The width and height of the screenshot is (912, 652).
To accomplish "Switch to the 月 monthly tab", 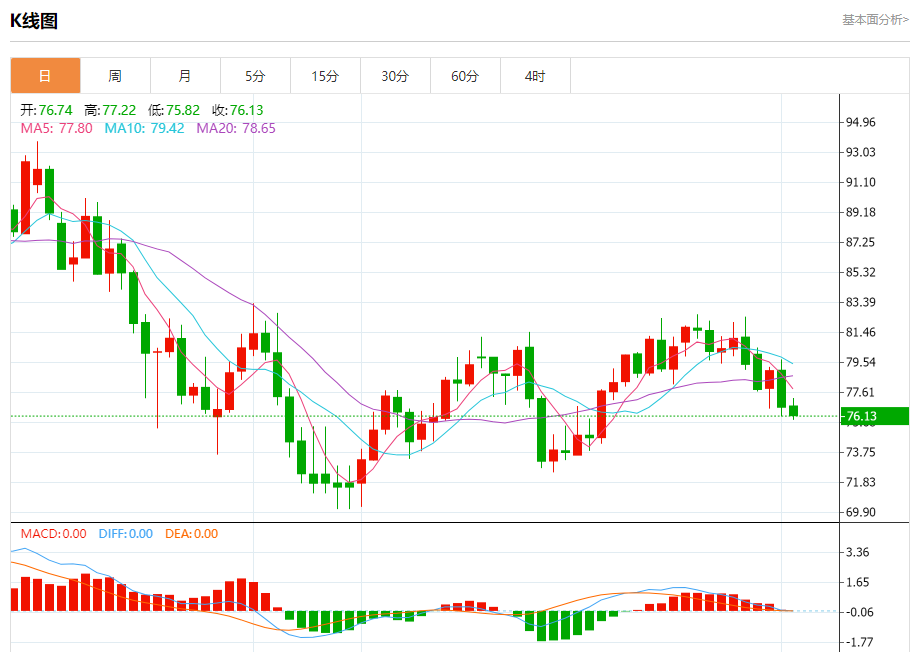I will pos(185,76).
